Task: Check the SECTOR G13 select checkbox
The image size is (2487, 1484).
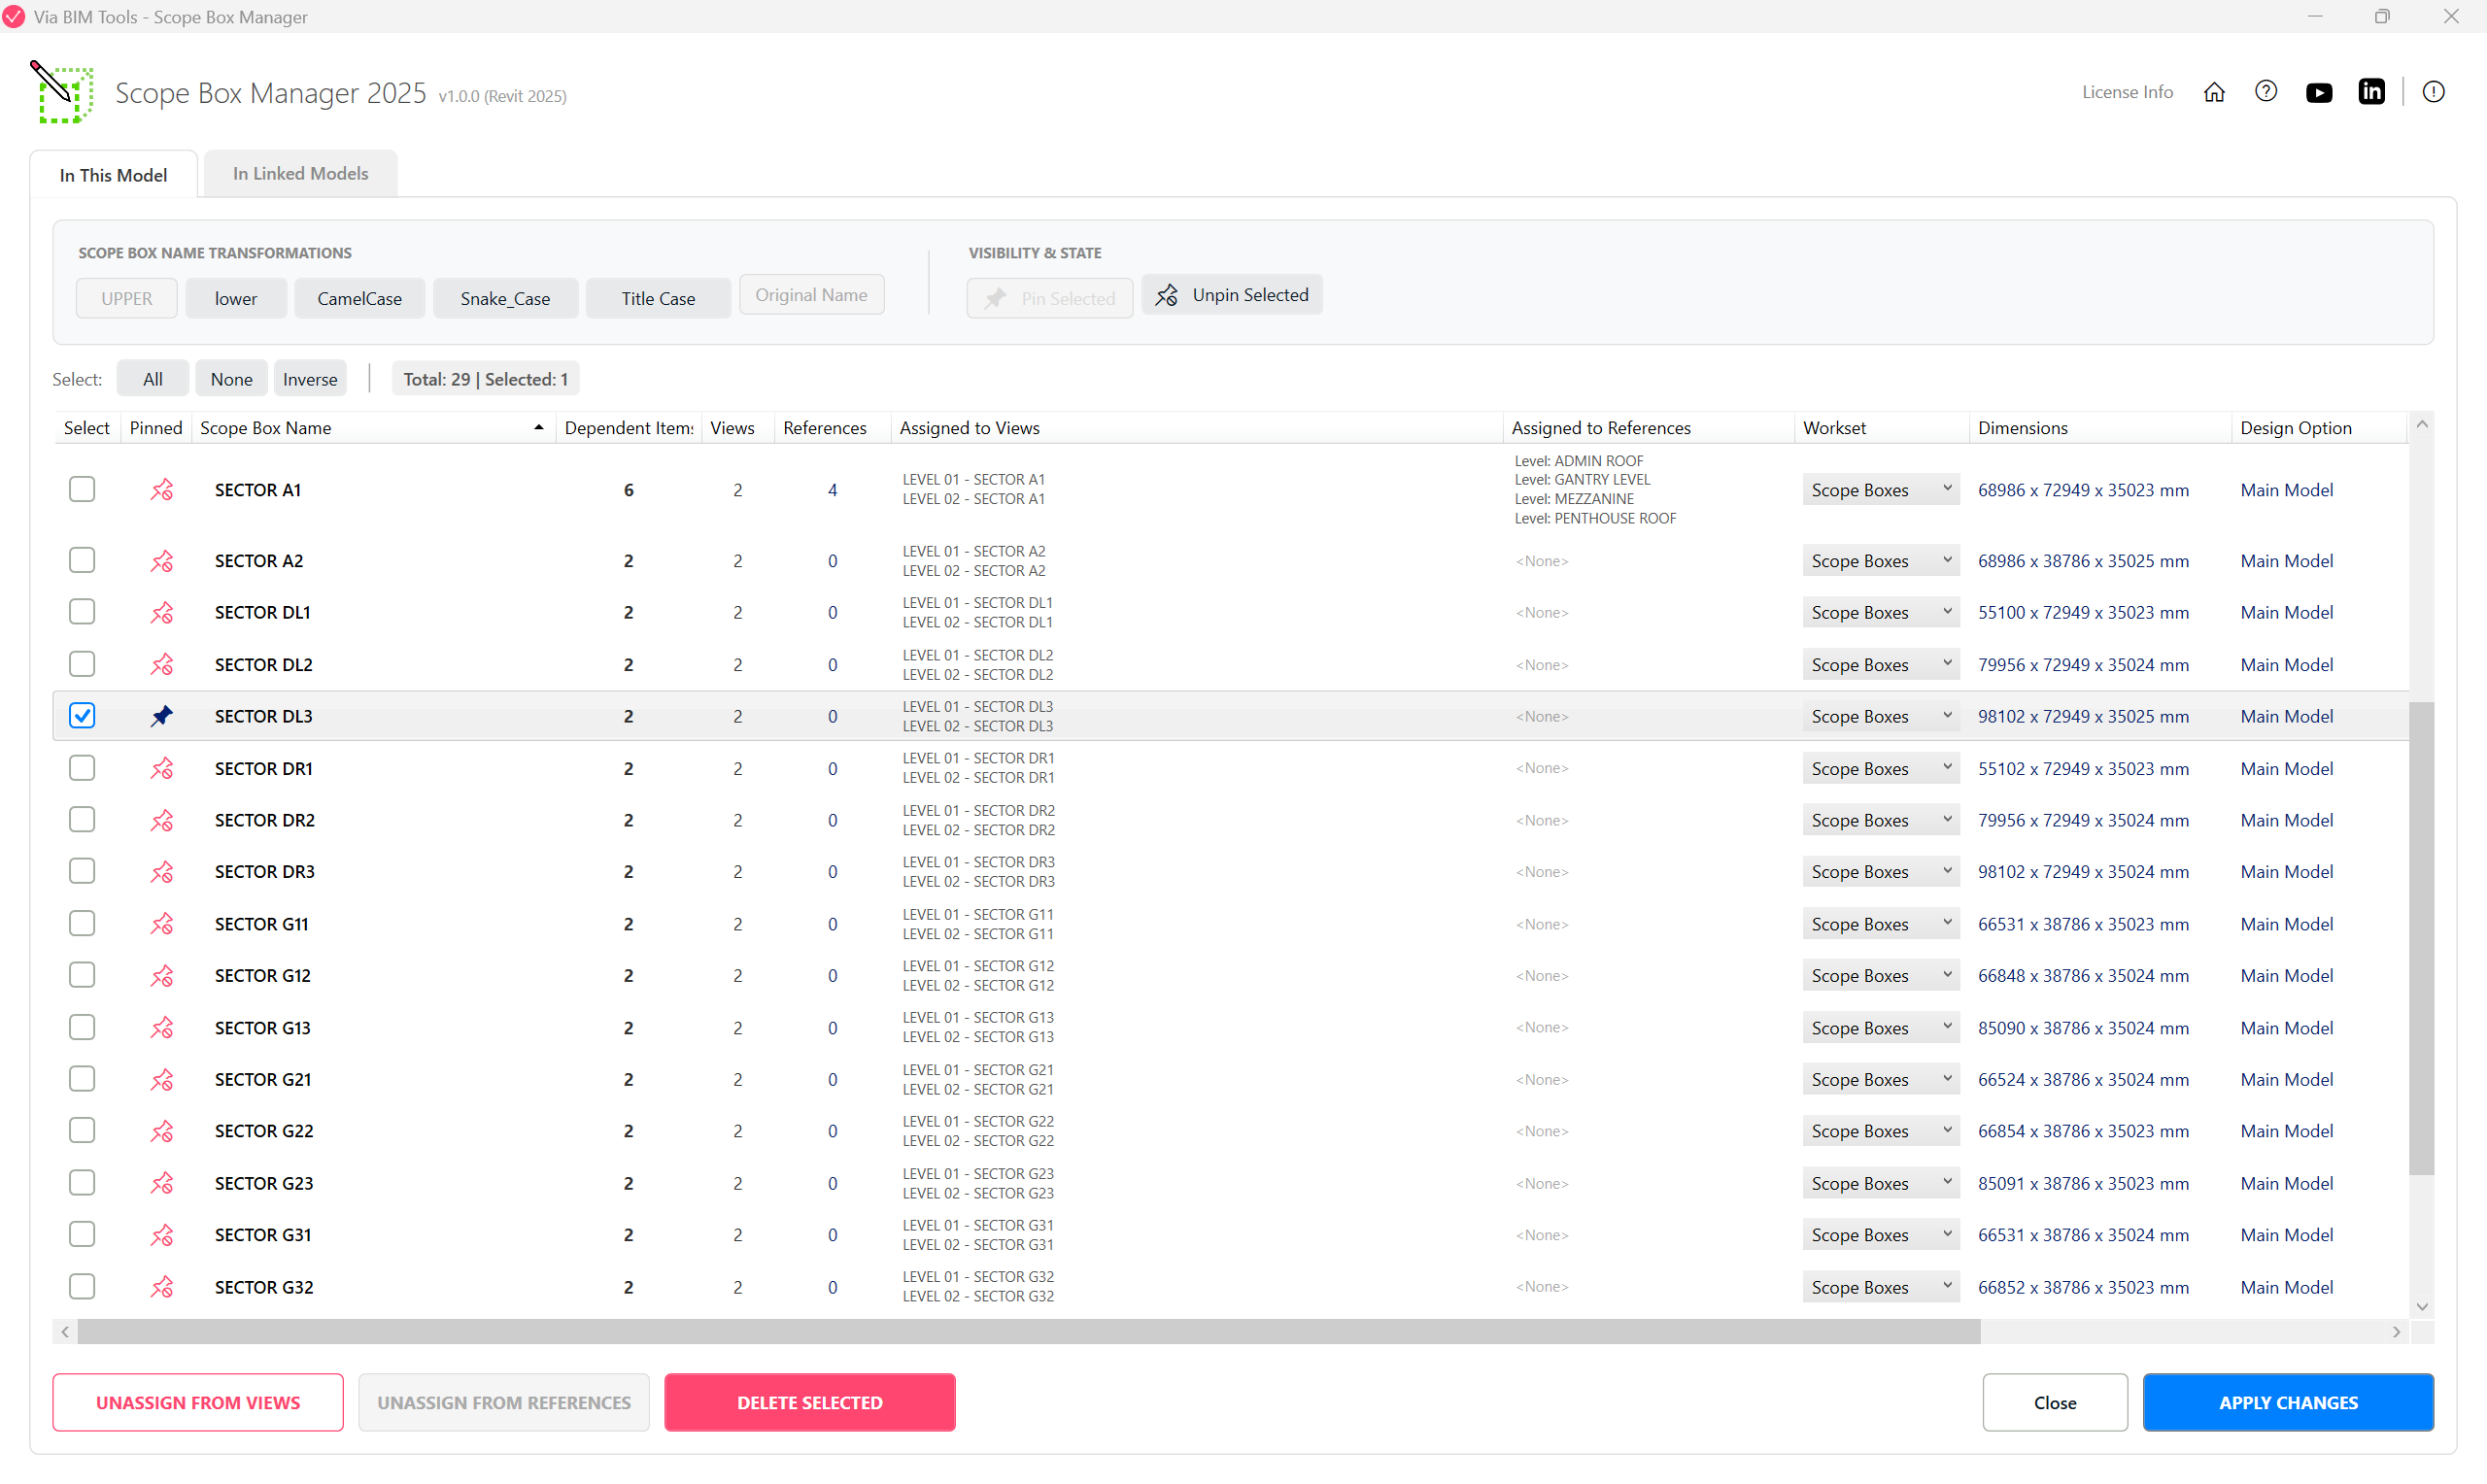Action: [82, 1027]
